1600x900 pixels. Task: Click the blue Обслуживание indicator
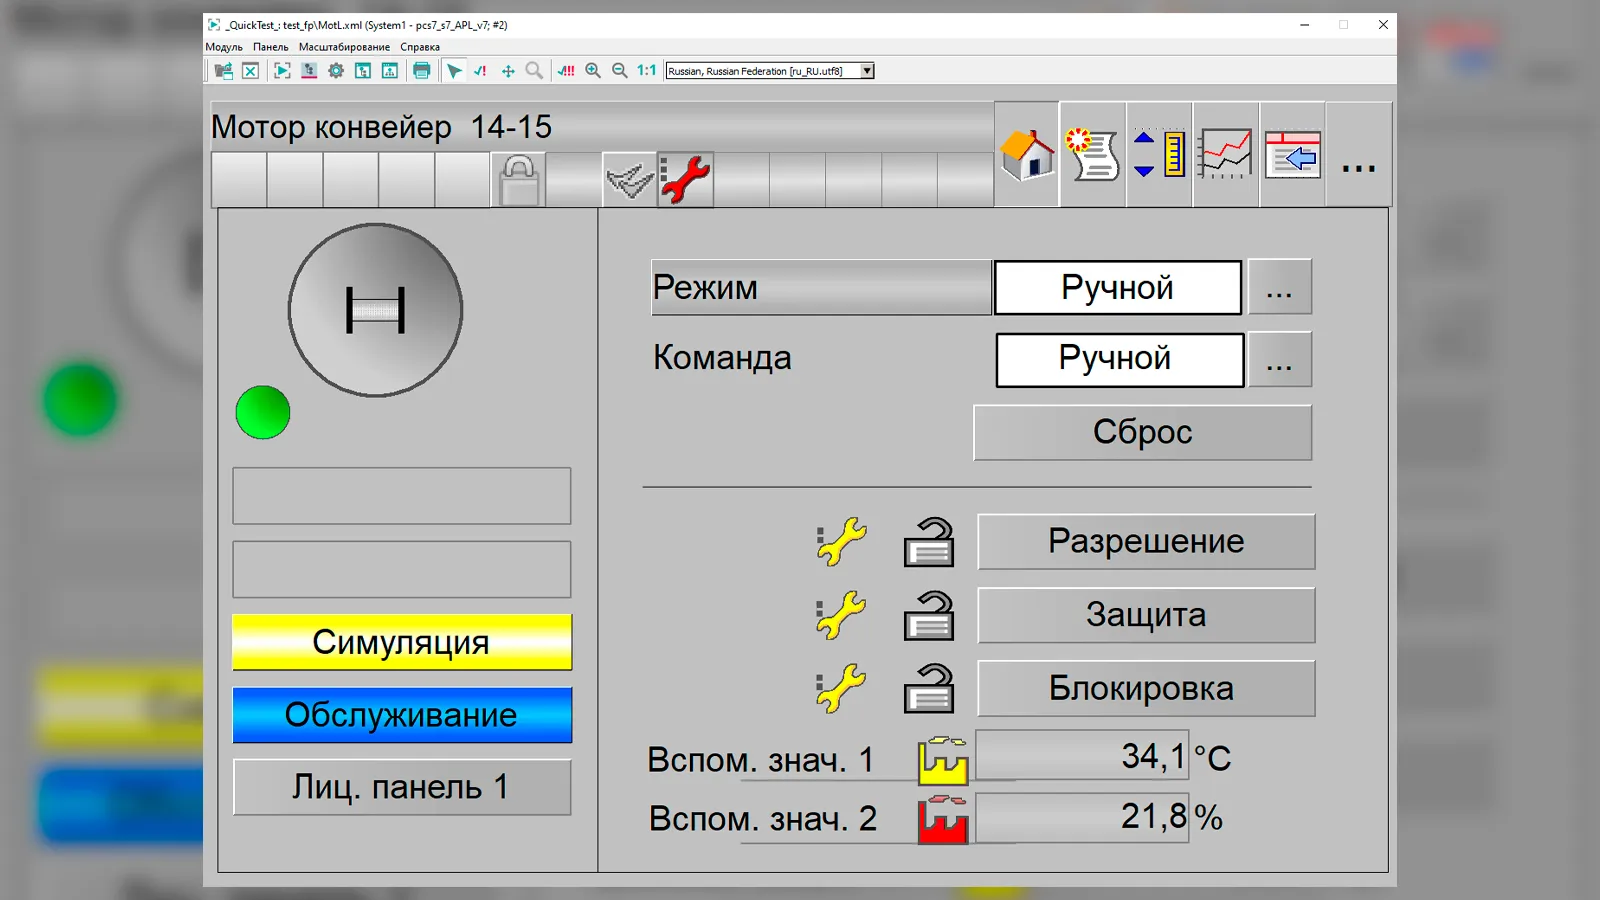tap(402, 715)
